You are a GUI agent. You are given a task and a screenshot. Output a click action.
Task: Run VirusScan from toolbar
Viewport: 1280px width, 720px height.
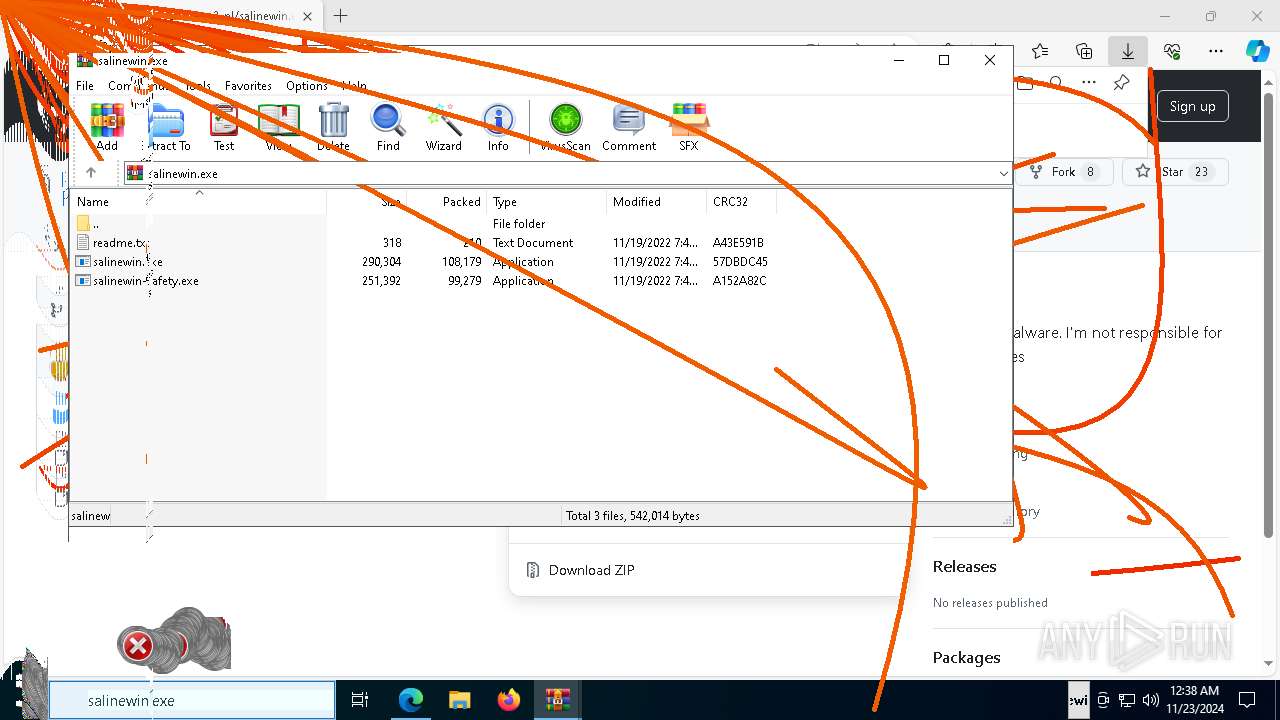tap(566, 127)
